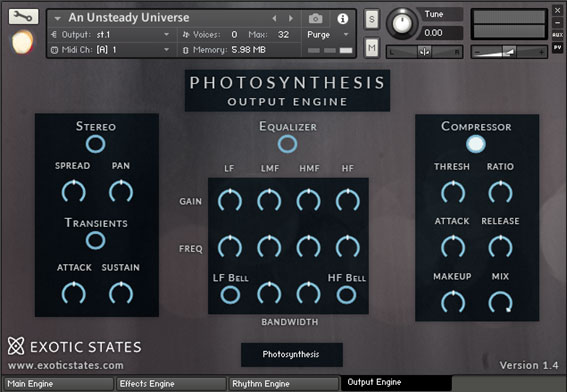Select the Output Engine tab
567x392 pixels.
tap(396, 383)
